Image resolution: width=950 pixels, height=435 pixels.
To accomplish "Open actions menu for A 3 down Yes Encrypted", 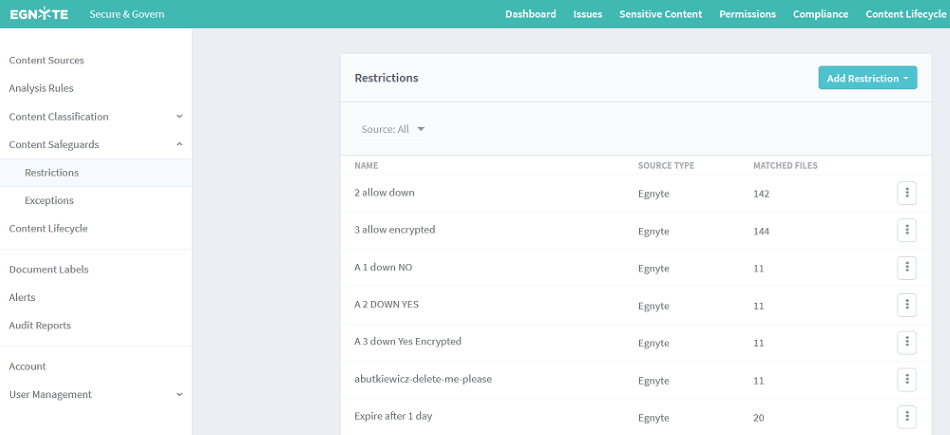I will [906, 342].
